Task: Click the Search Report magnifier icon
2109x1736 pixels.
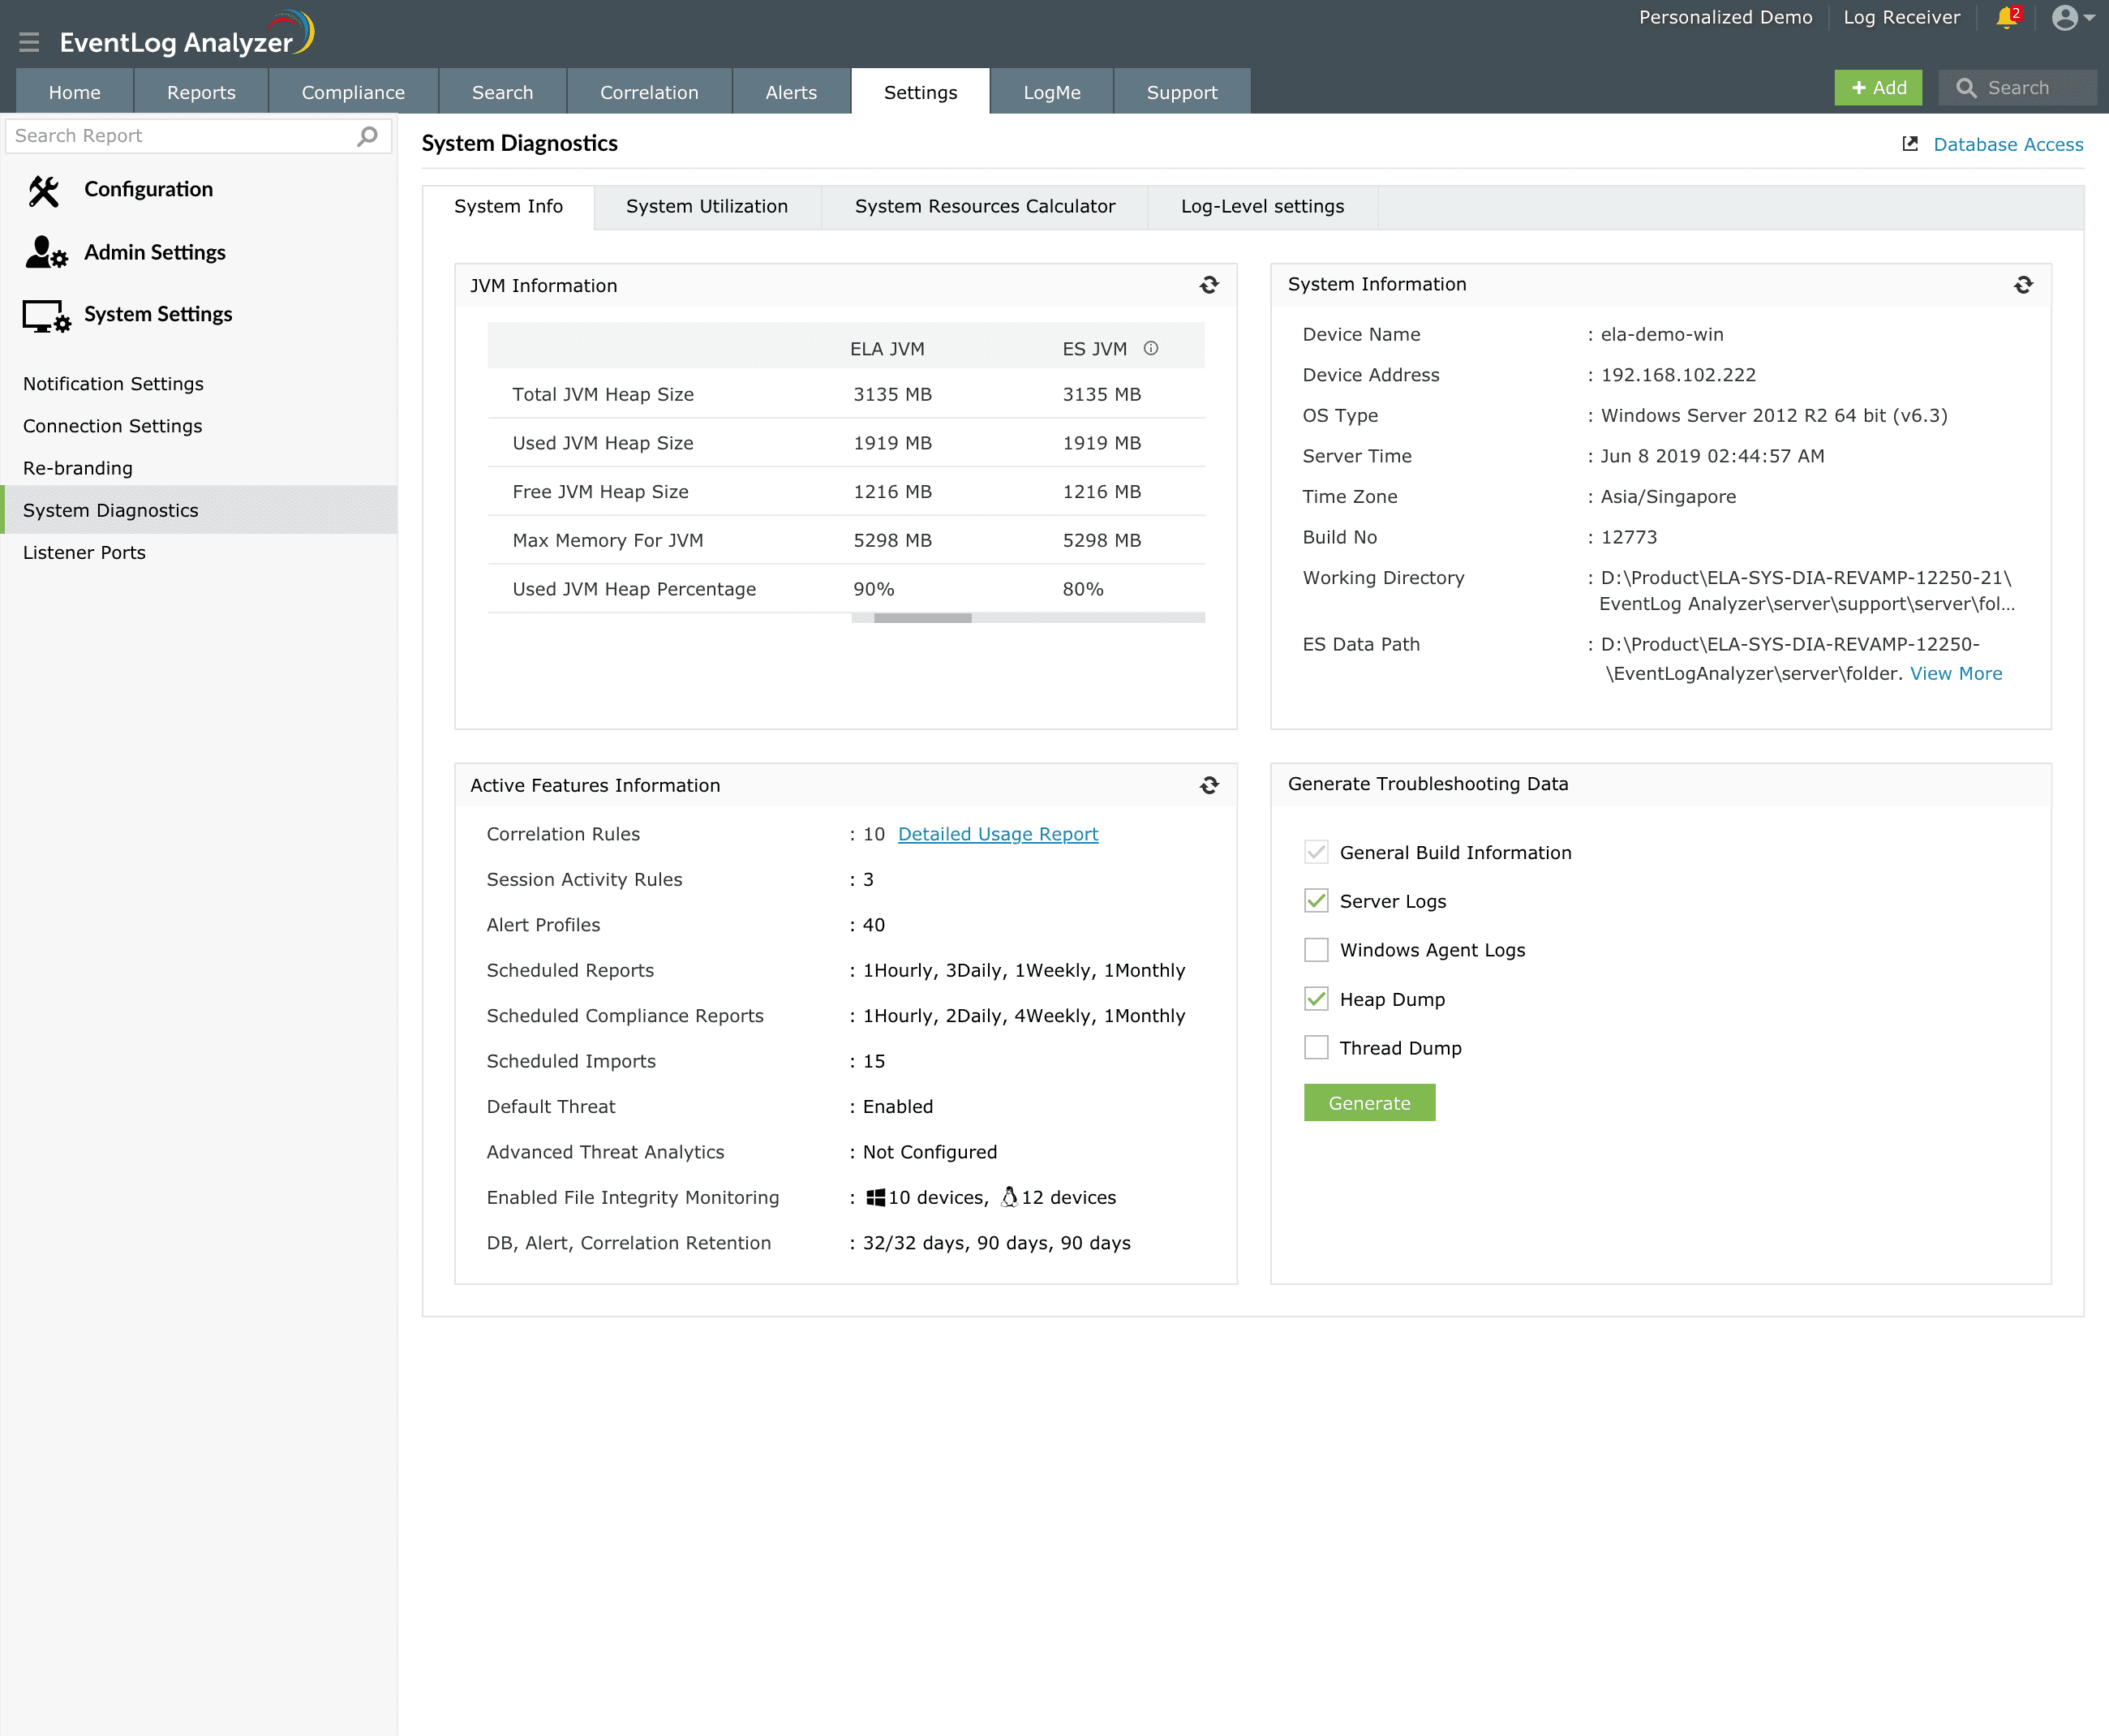Action: 367,136
